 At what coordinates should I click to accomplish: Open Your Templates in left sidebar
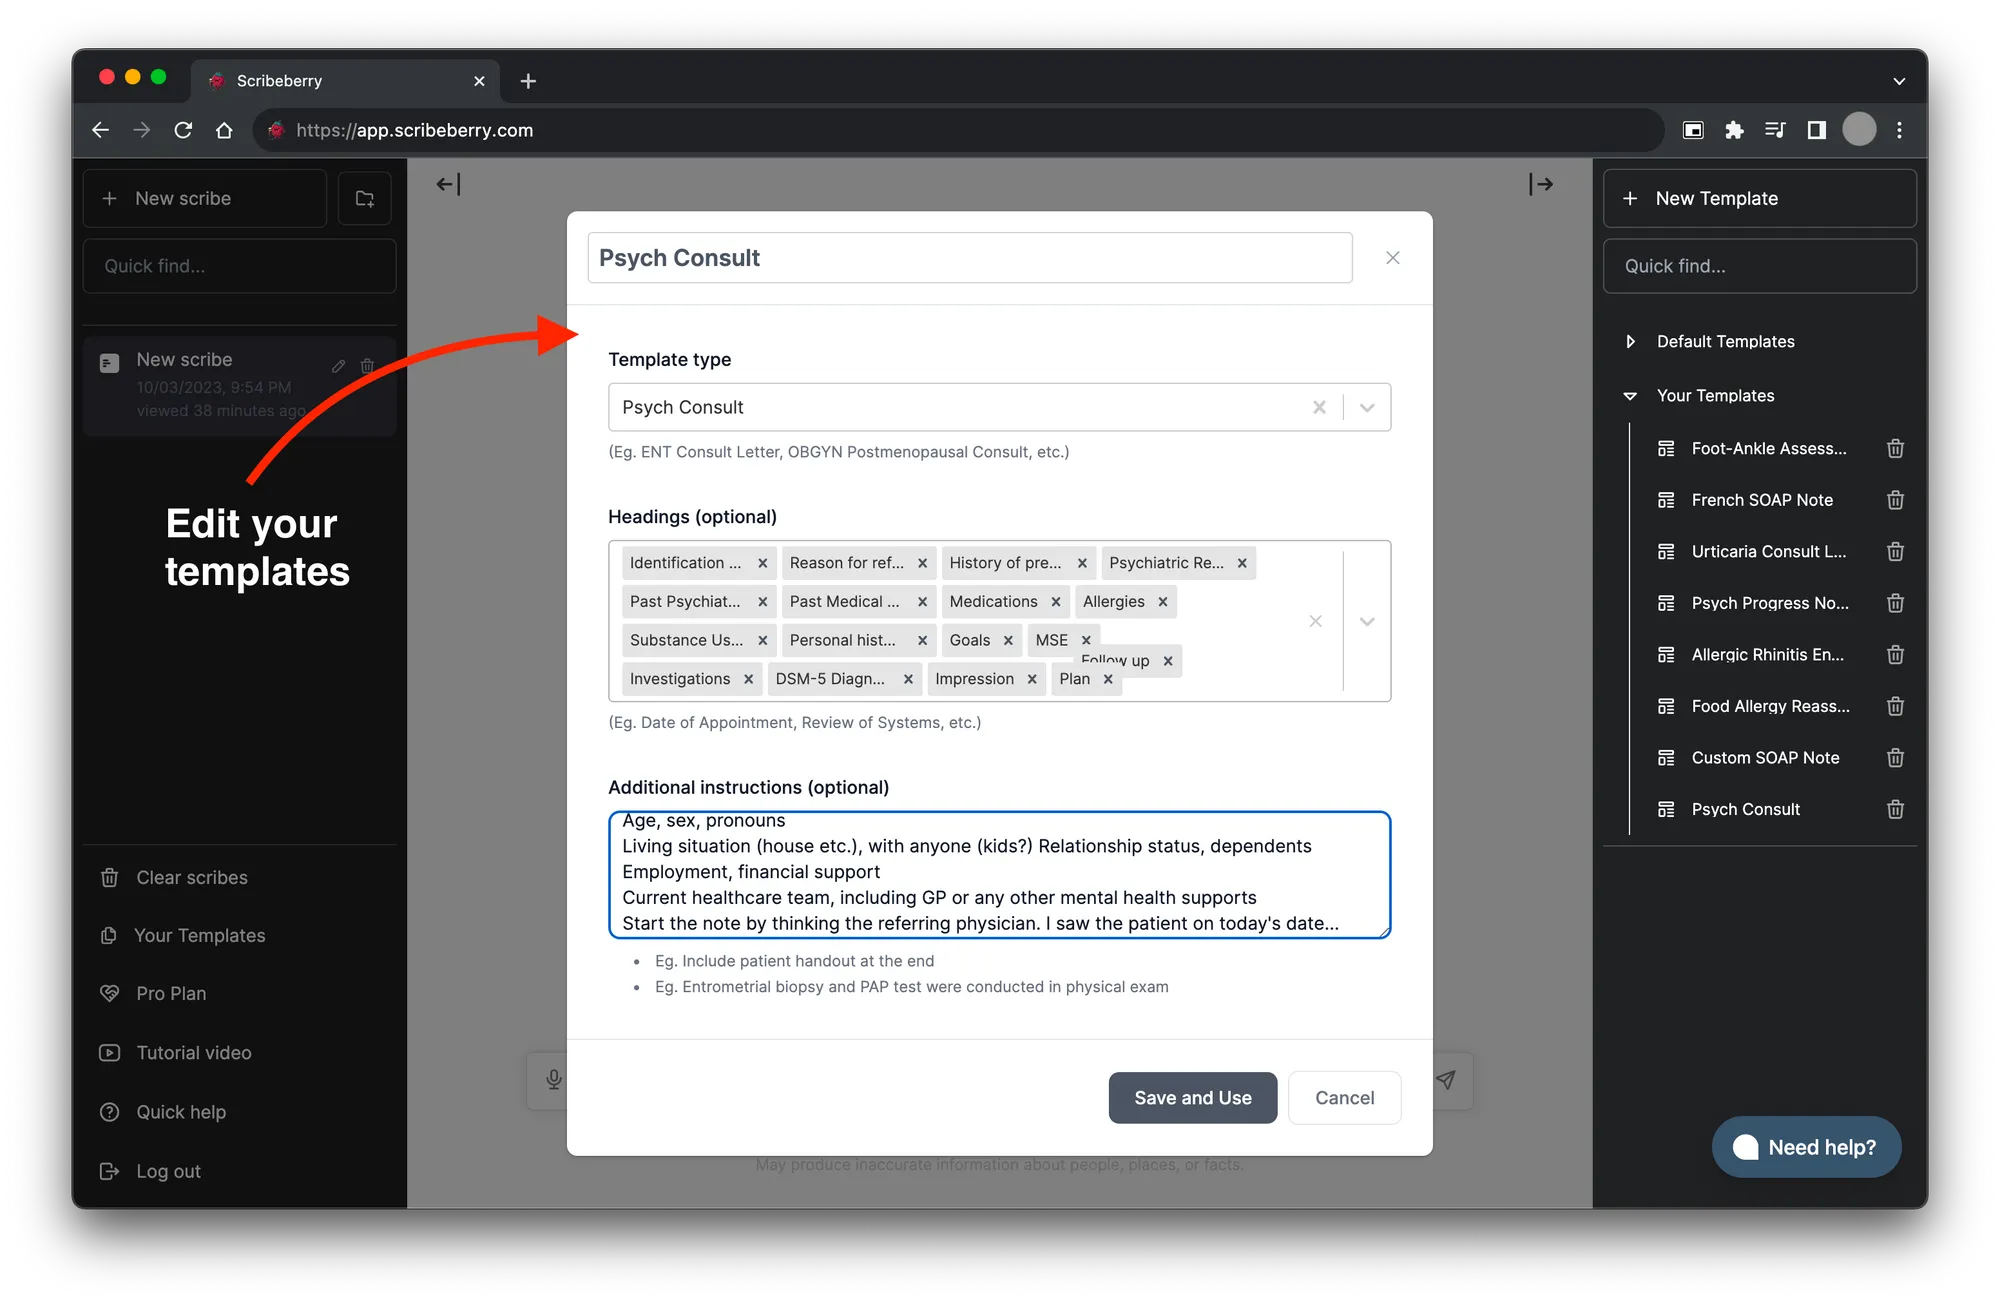click(198, 935)
